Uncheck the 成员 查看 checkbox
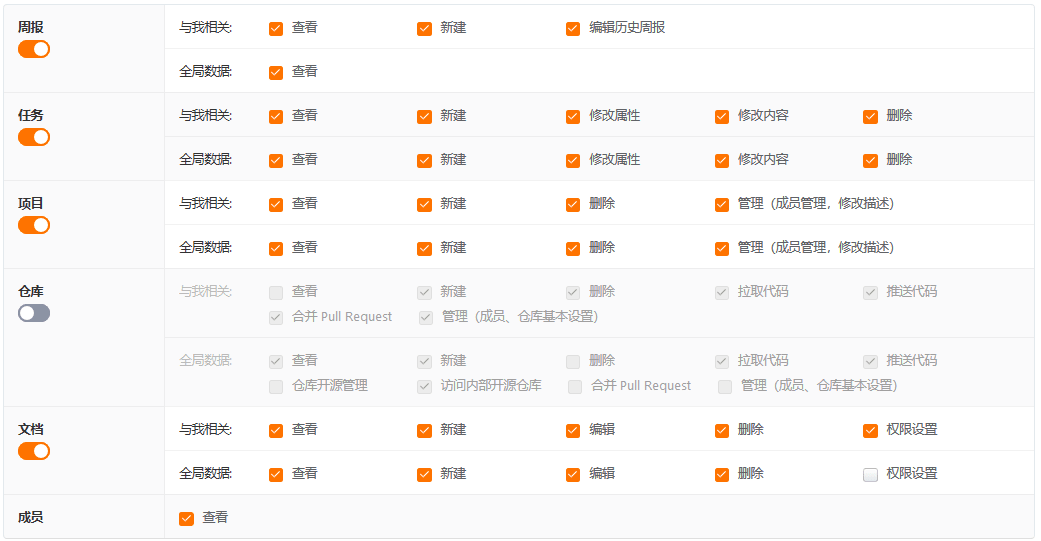Image resolution: width=1041 pixels, height=541 pixels. (186, 518)
